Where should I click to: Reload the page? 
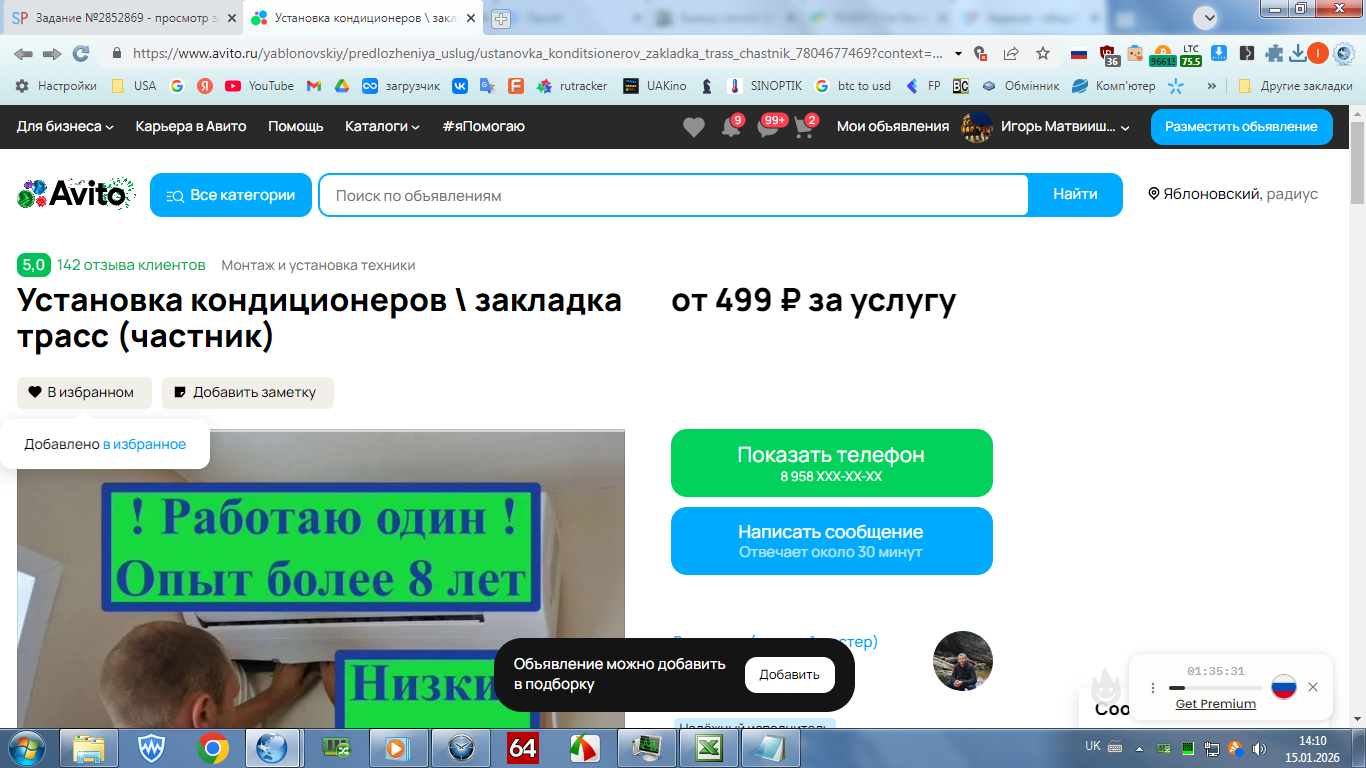[81, 53]
